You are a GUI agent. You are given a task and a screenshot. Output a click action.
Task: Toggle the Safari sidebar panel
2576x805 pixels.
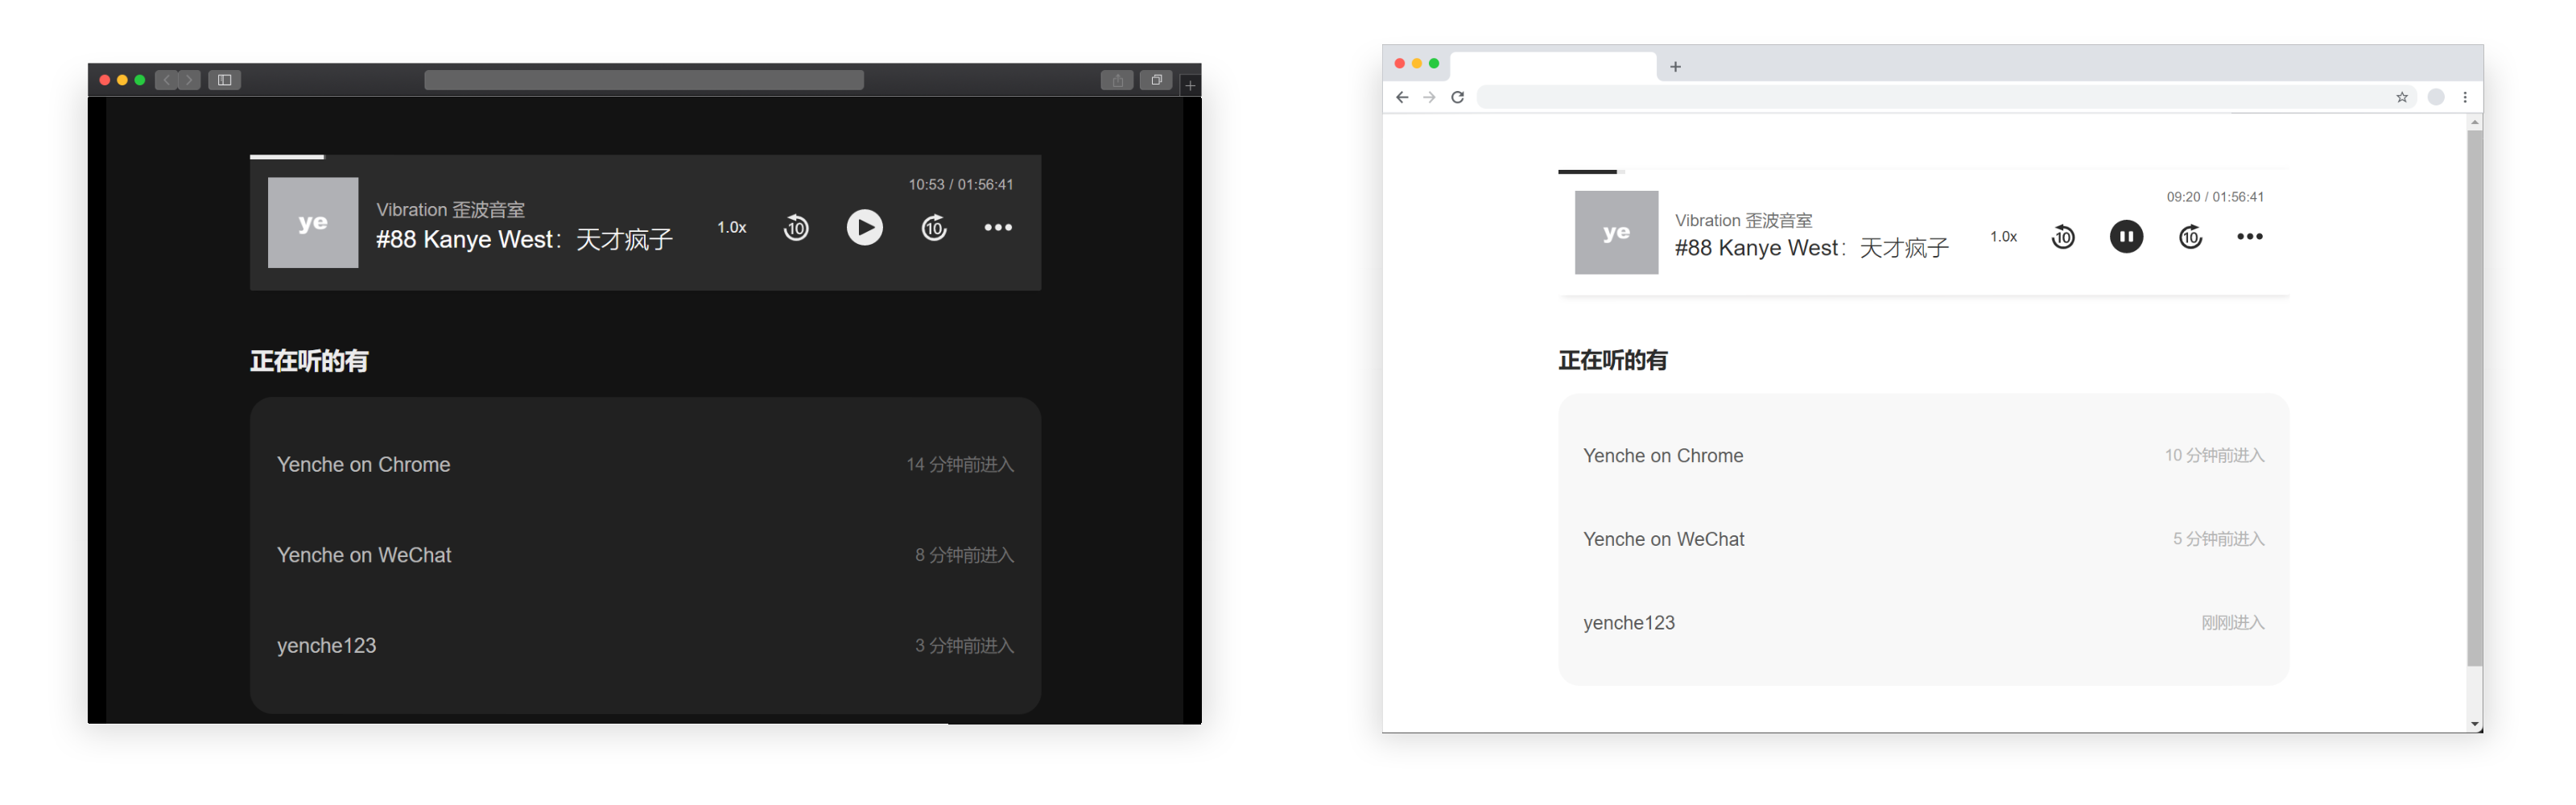(x=224, y=80)
